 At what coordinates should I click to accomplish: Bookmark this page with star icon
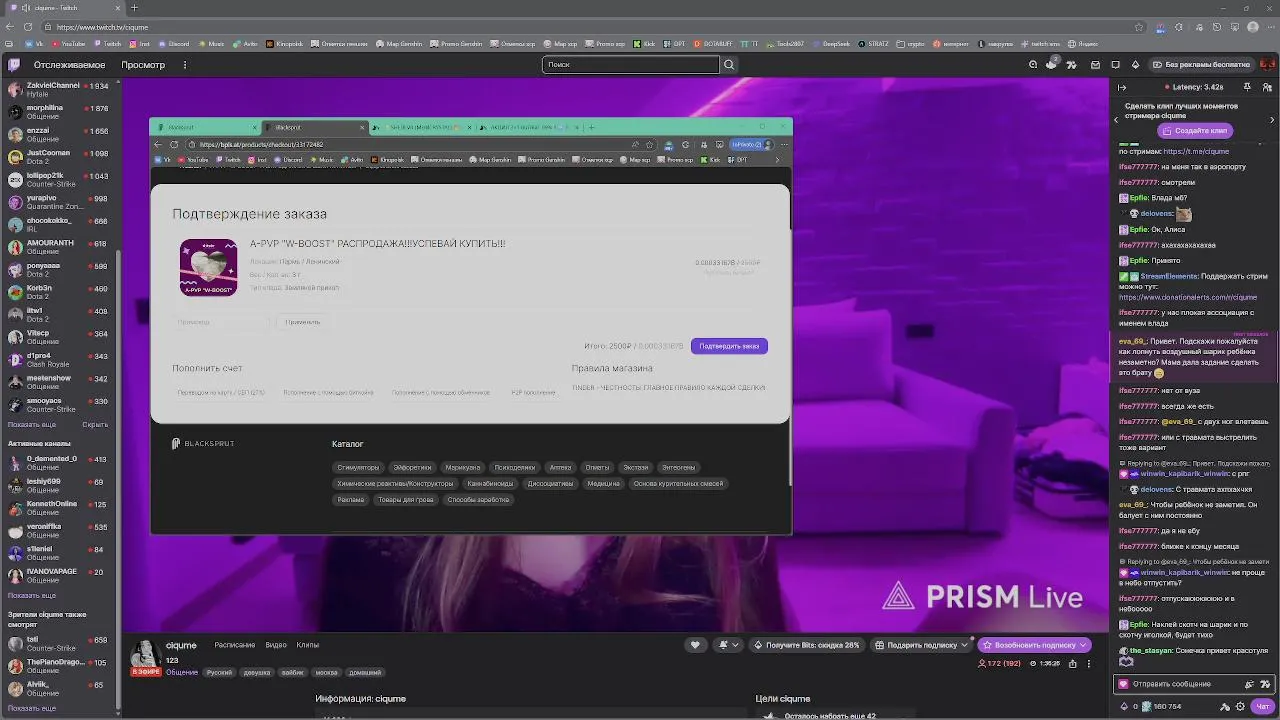click(x=1139, y=27)
